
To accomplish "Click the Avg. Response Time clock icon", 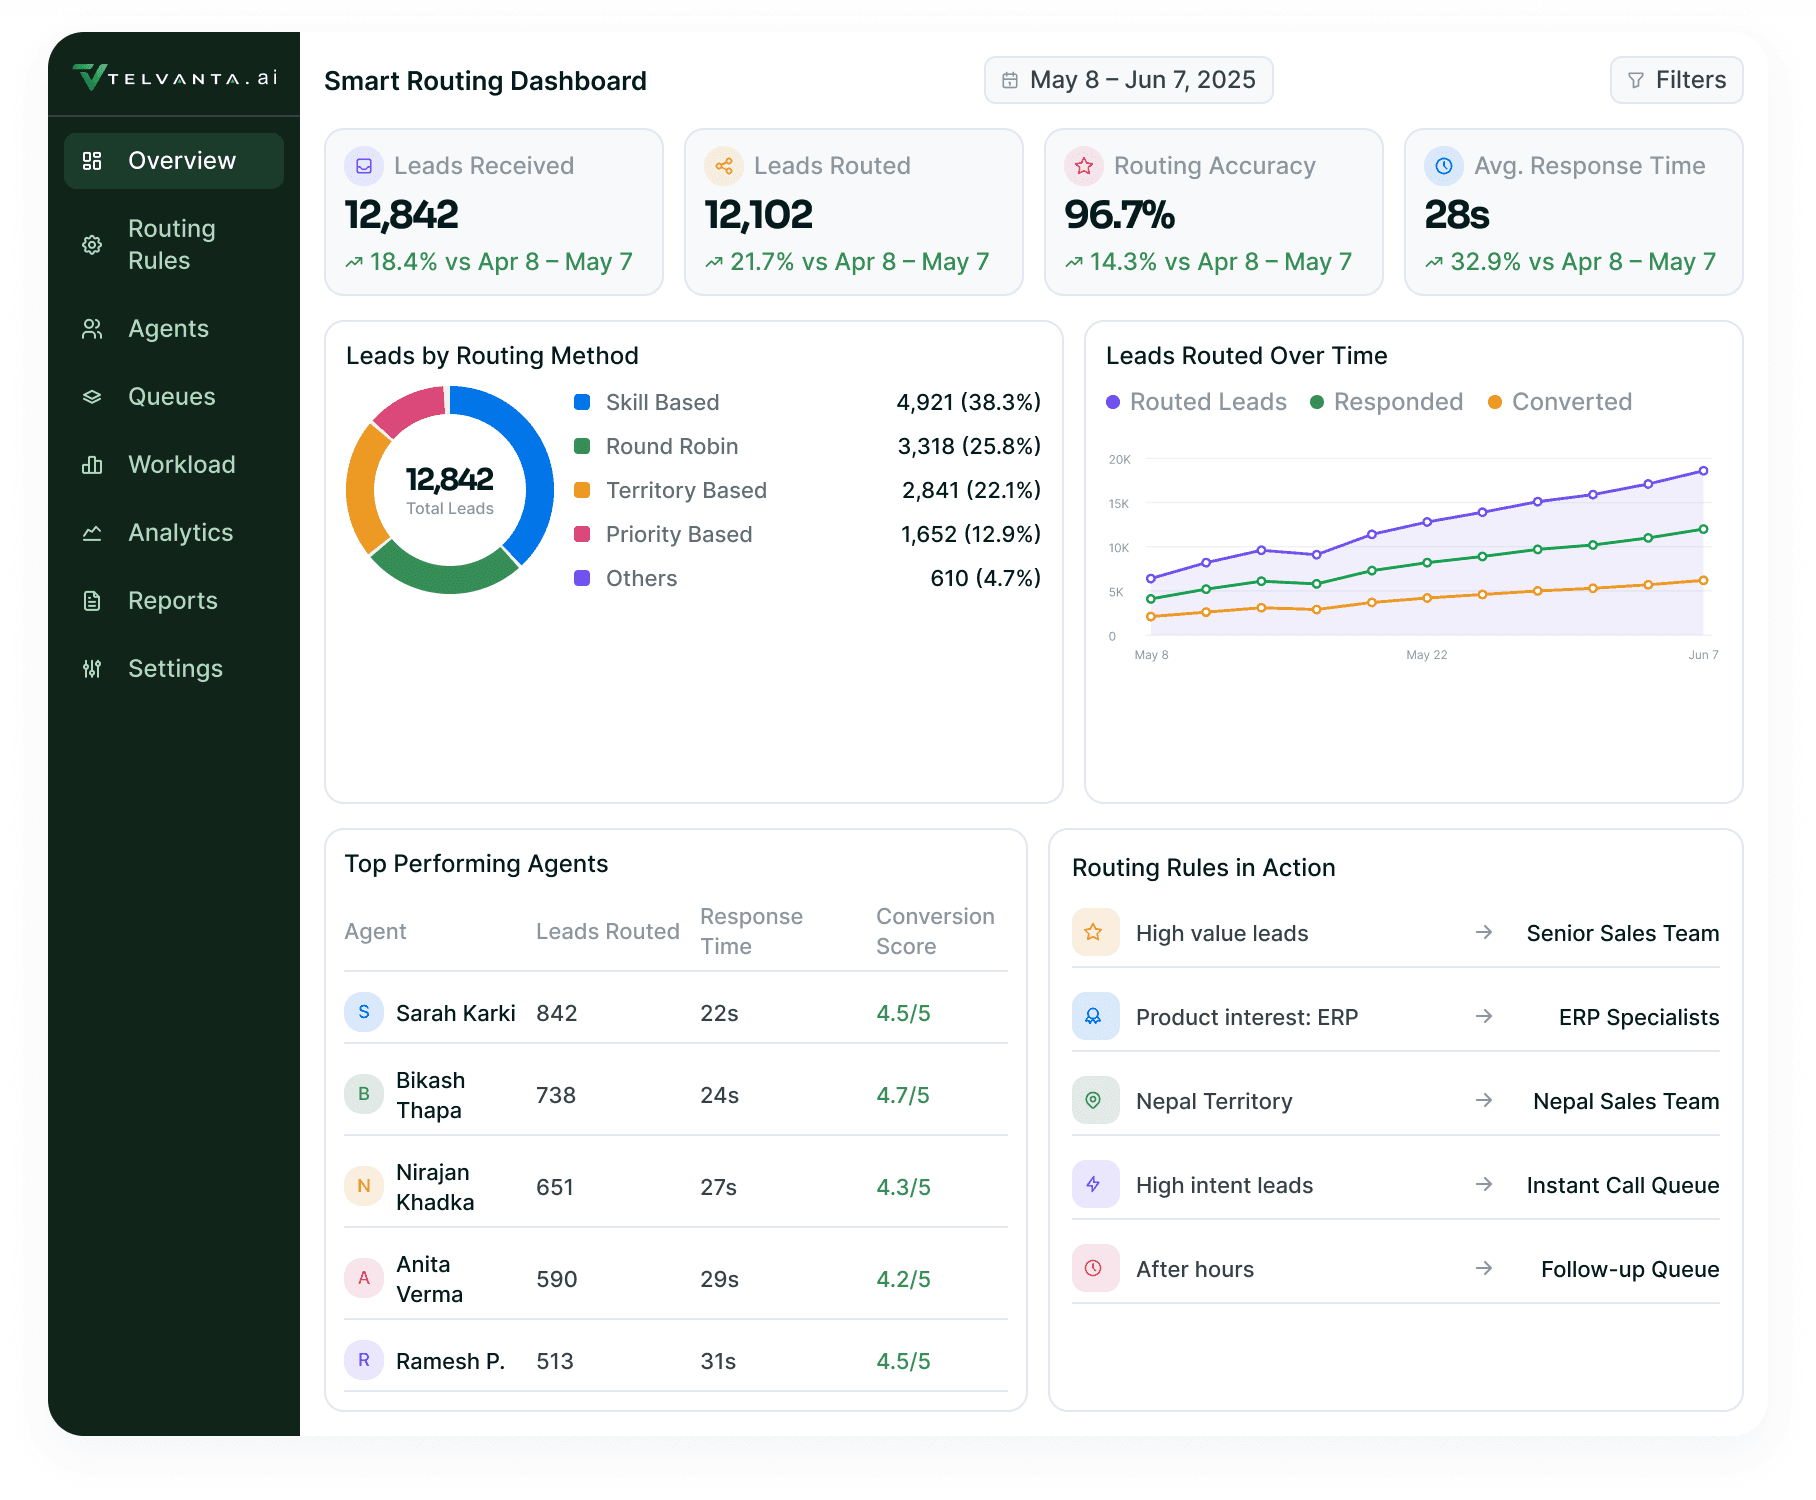I will click(x=1444, y=166).
